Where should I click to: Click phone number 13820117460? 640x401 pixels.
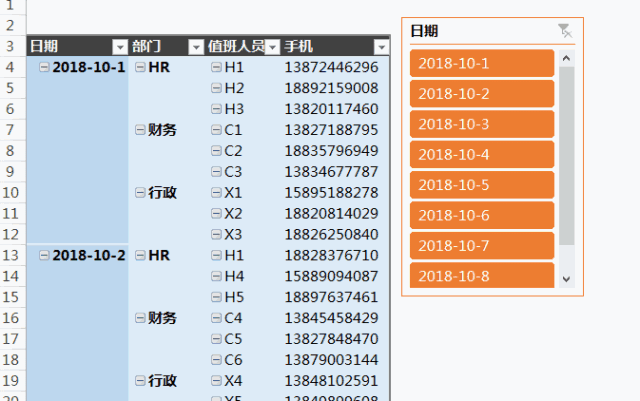pos(331,109)
